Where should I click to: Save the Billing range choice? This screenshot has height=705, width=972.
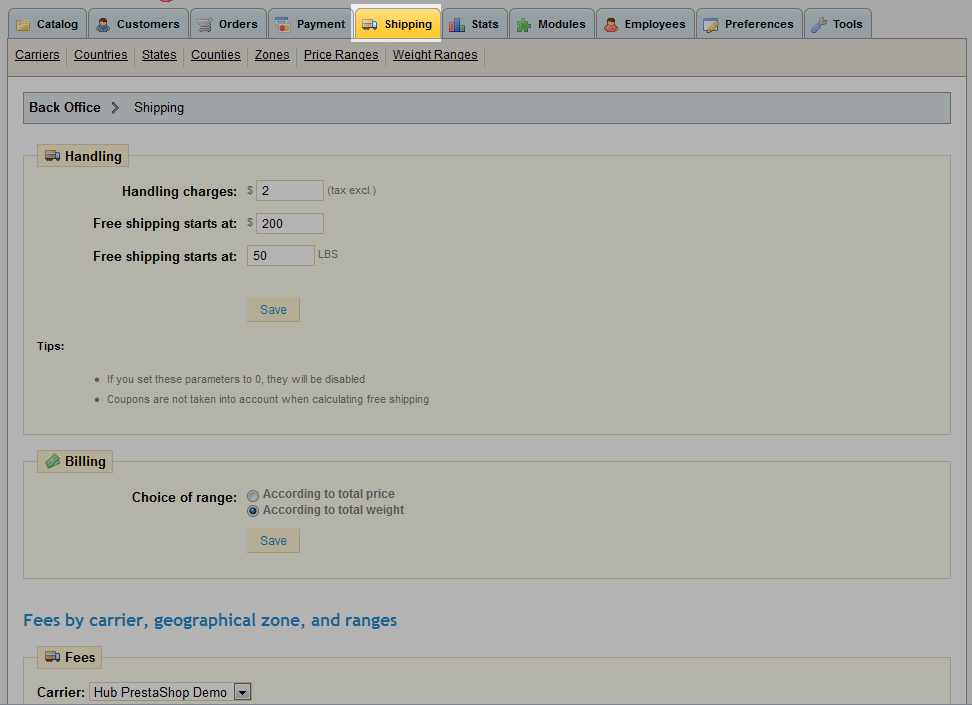273,541
